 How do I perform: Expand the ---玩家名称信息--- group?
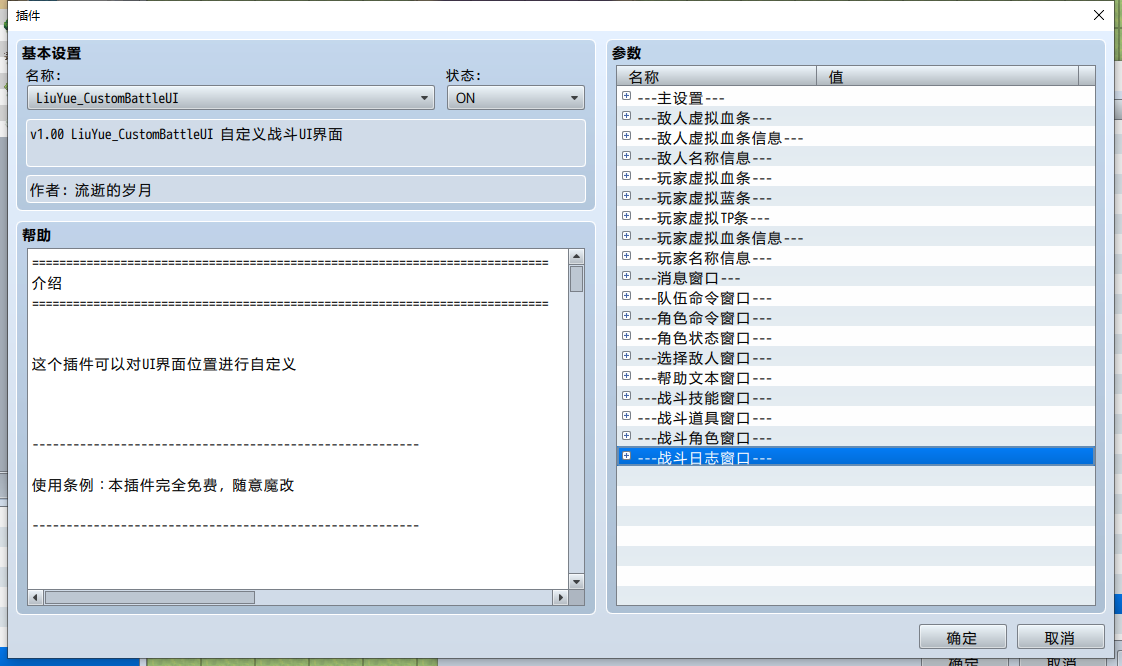(626, 256)
